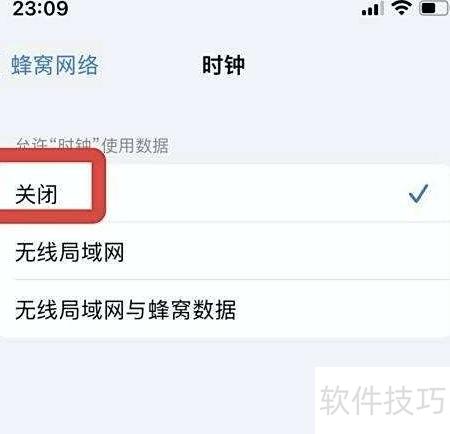The width and height of the screenshot is (450, 434).
Task: Tap empty area right of 无线局域网 label
Action: (287, 252)
